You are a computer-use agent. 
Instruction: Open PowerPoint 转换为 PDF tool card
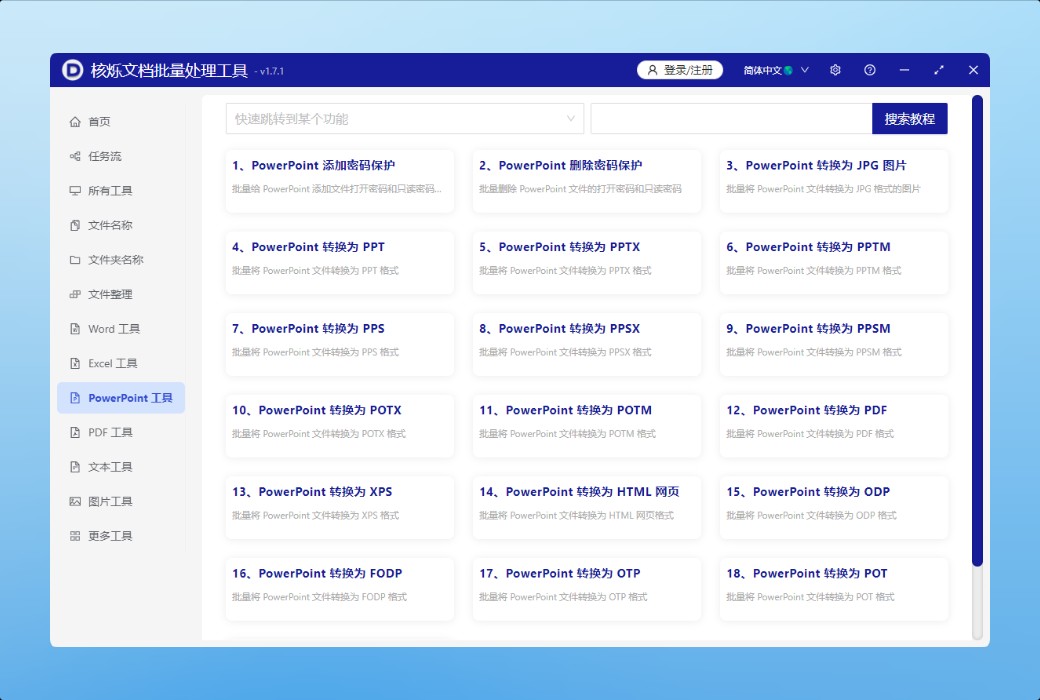[833, 421]
